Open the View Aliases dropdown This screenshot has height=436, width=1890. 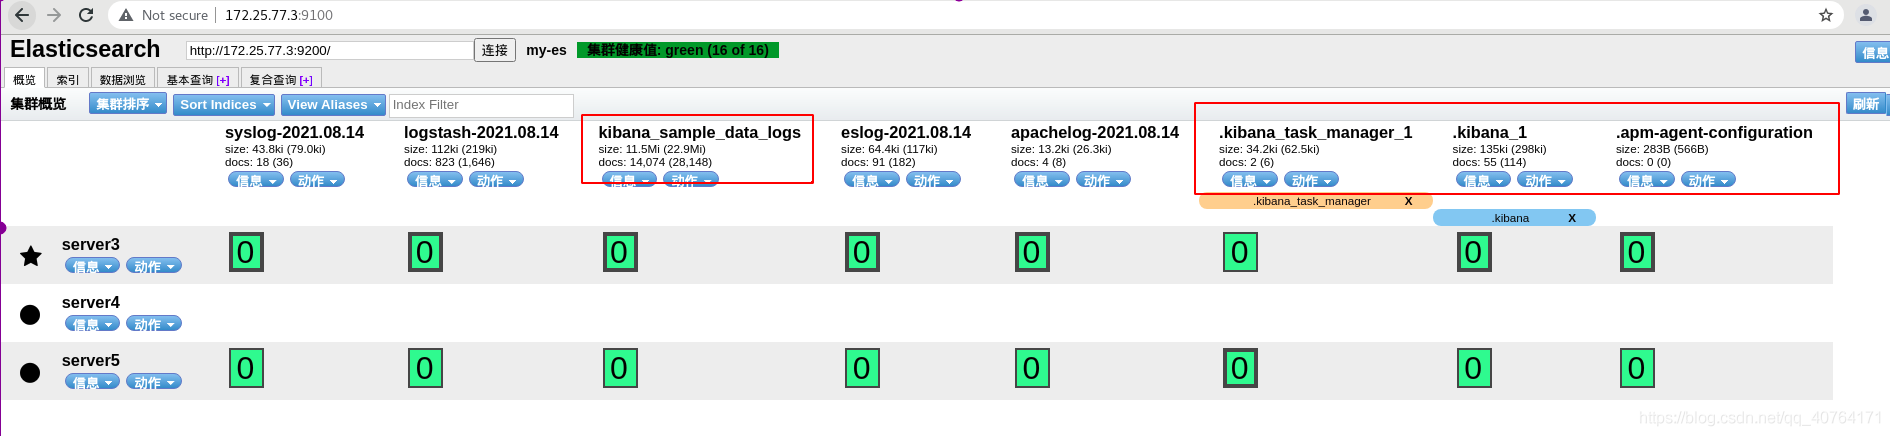[x=333, y=104]
